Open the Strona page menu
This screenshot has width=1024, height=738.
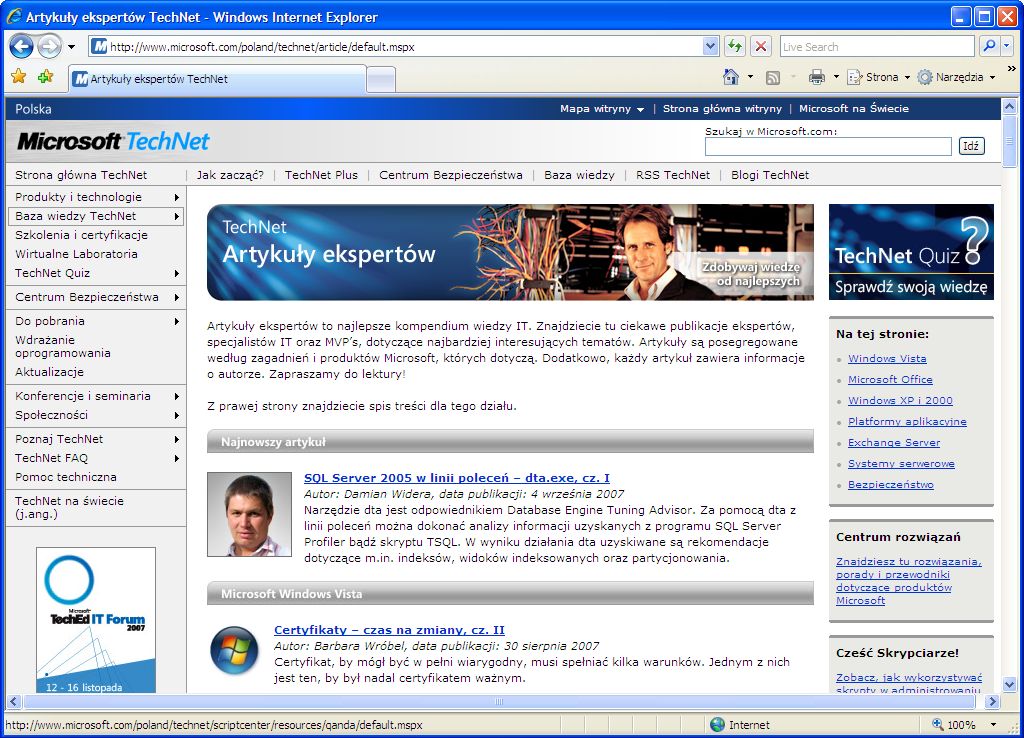878,77
